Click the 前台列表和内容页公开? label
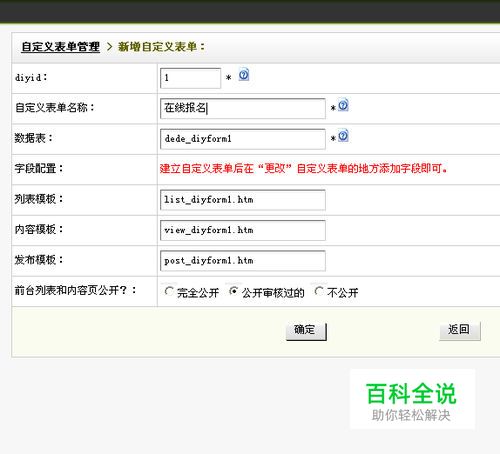 (x=75, y=290)
